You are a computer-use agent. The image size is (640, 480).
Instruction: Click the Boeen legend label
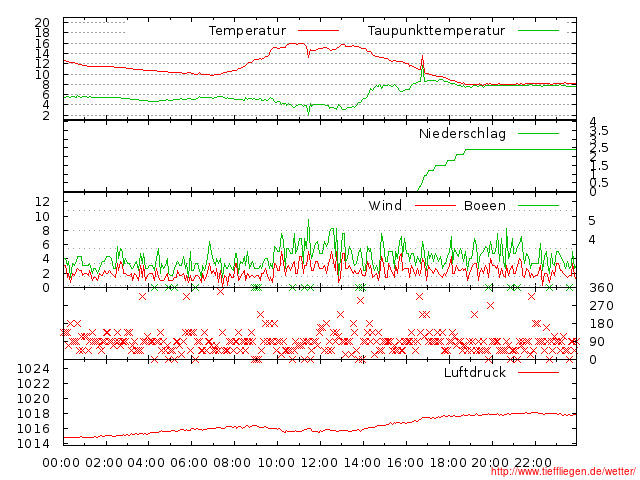click(484, 205)
